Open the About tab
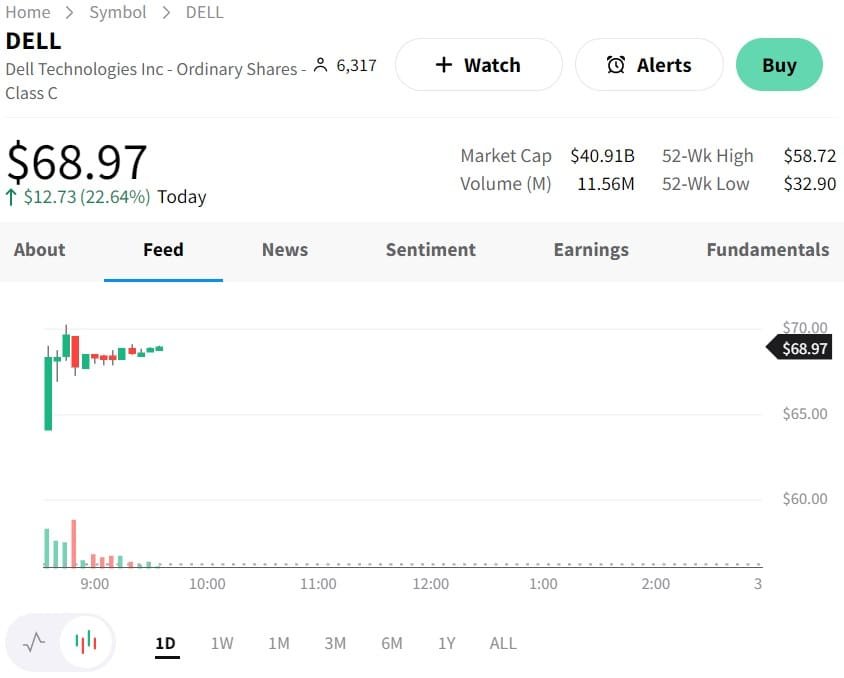Image resolution: width=844 pixels, height=678 pixels. click(39, 250)
